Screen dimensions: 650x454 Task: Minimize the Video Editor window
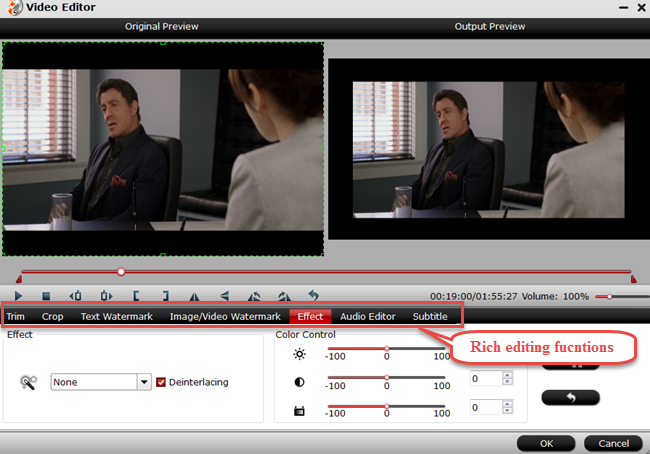(x=623, y=7)
